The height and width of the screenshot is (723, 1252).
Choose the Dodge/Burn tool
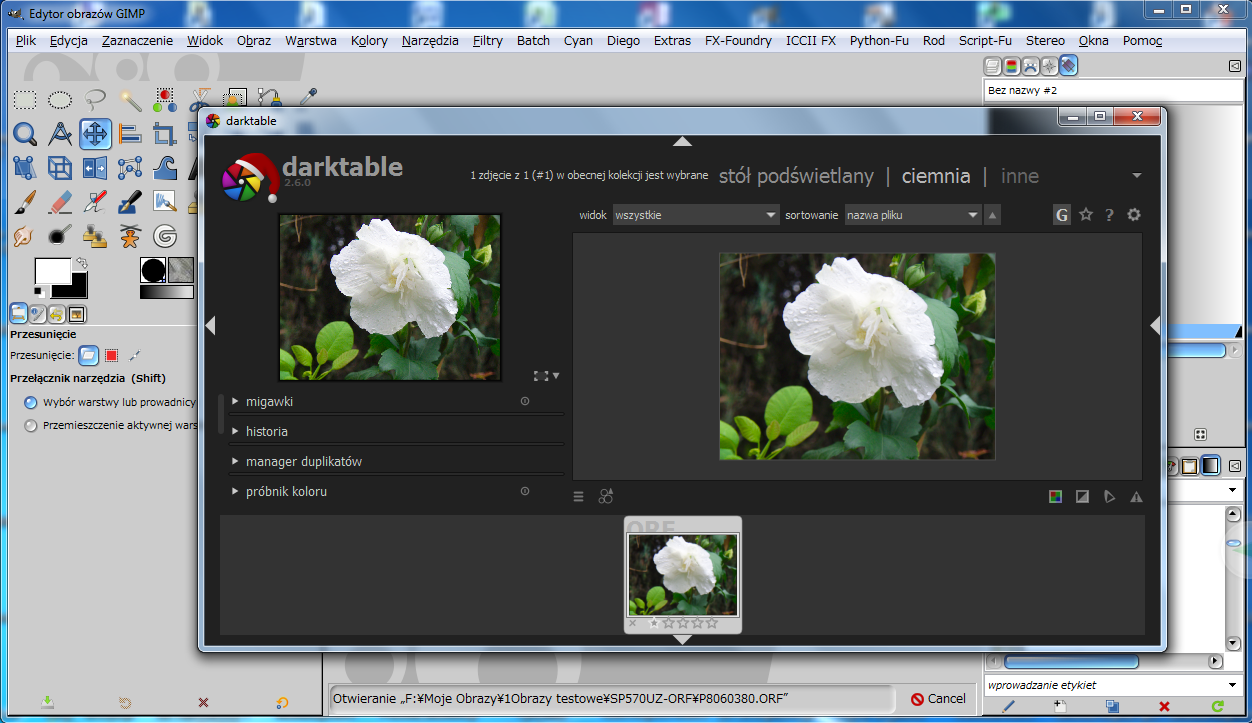[x=60, y=236]
